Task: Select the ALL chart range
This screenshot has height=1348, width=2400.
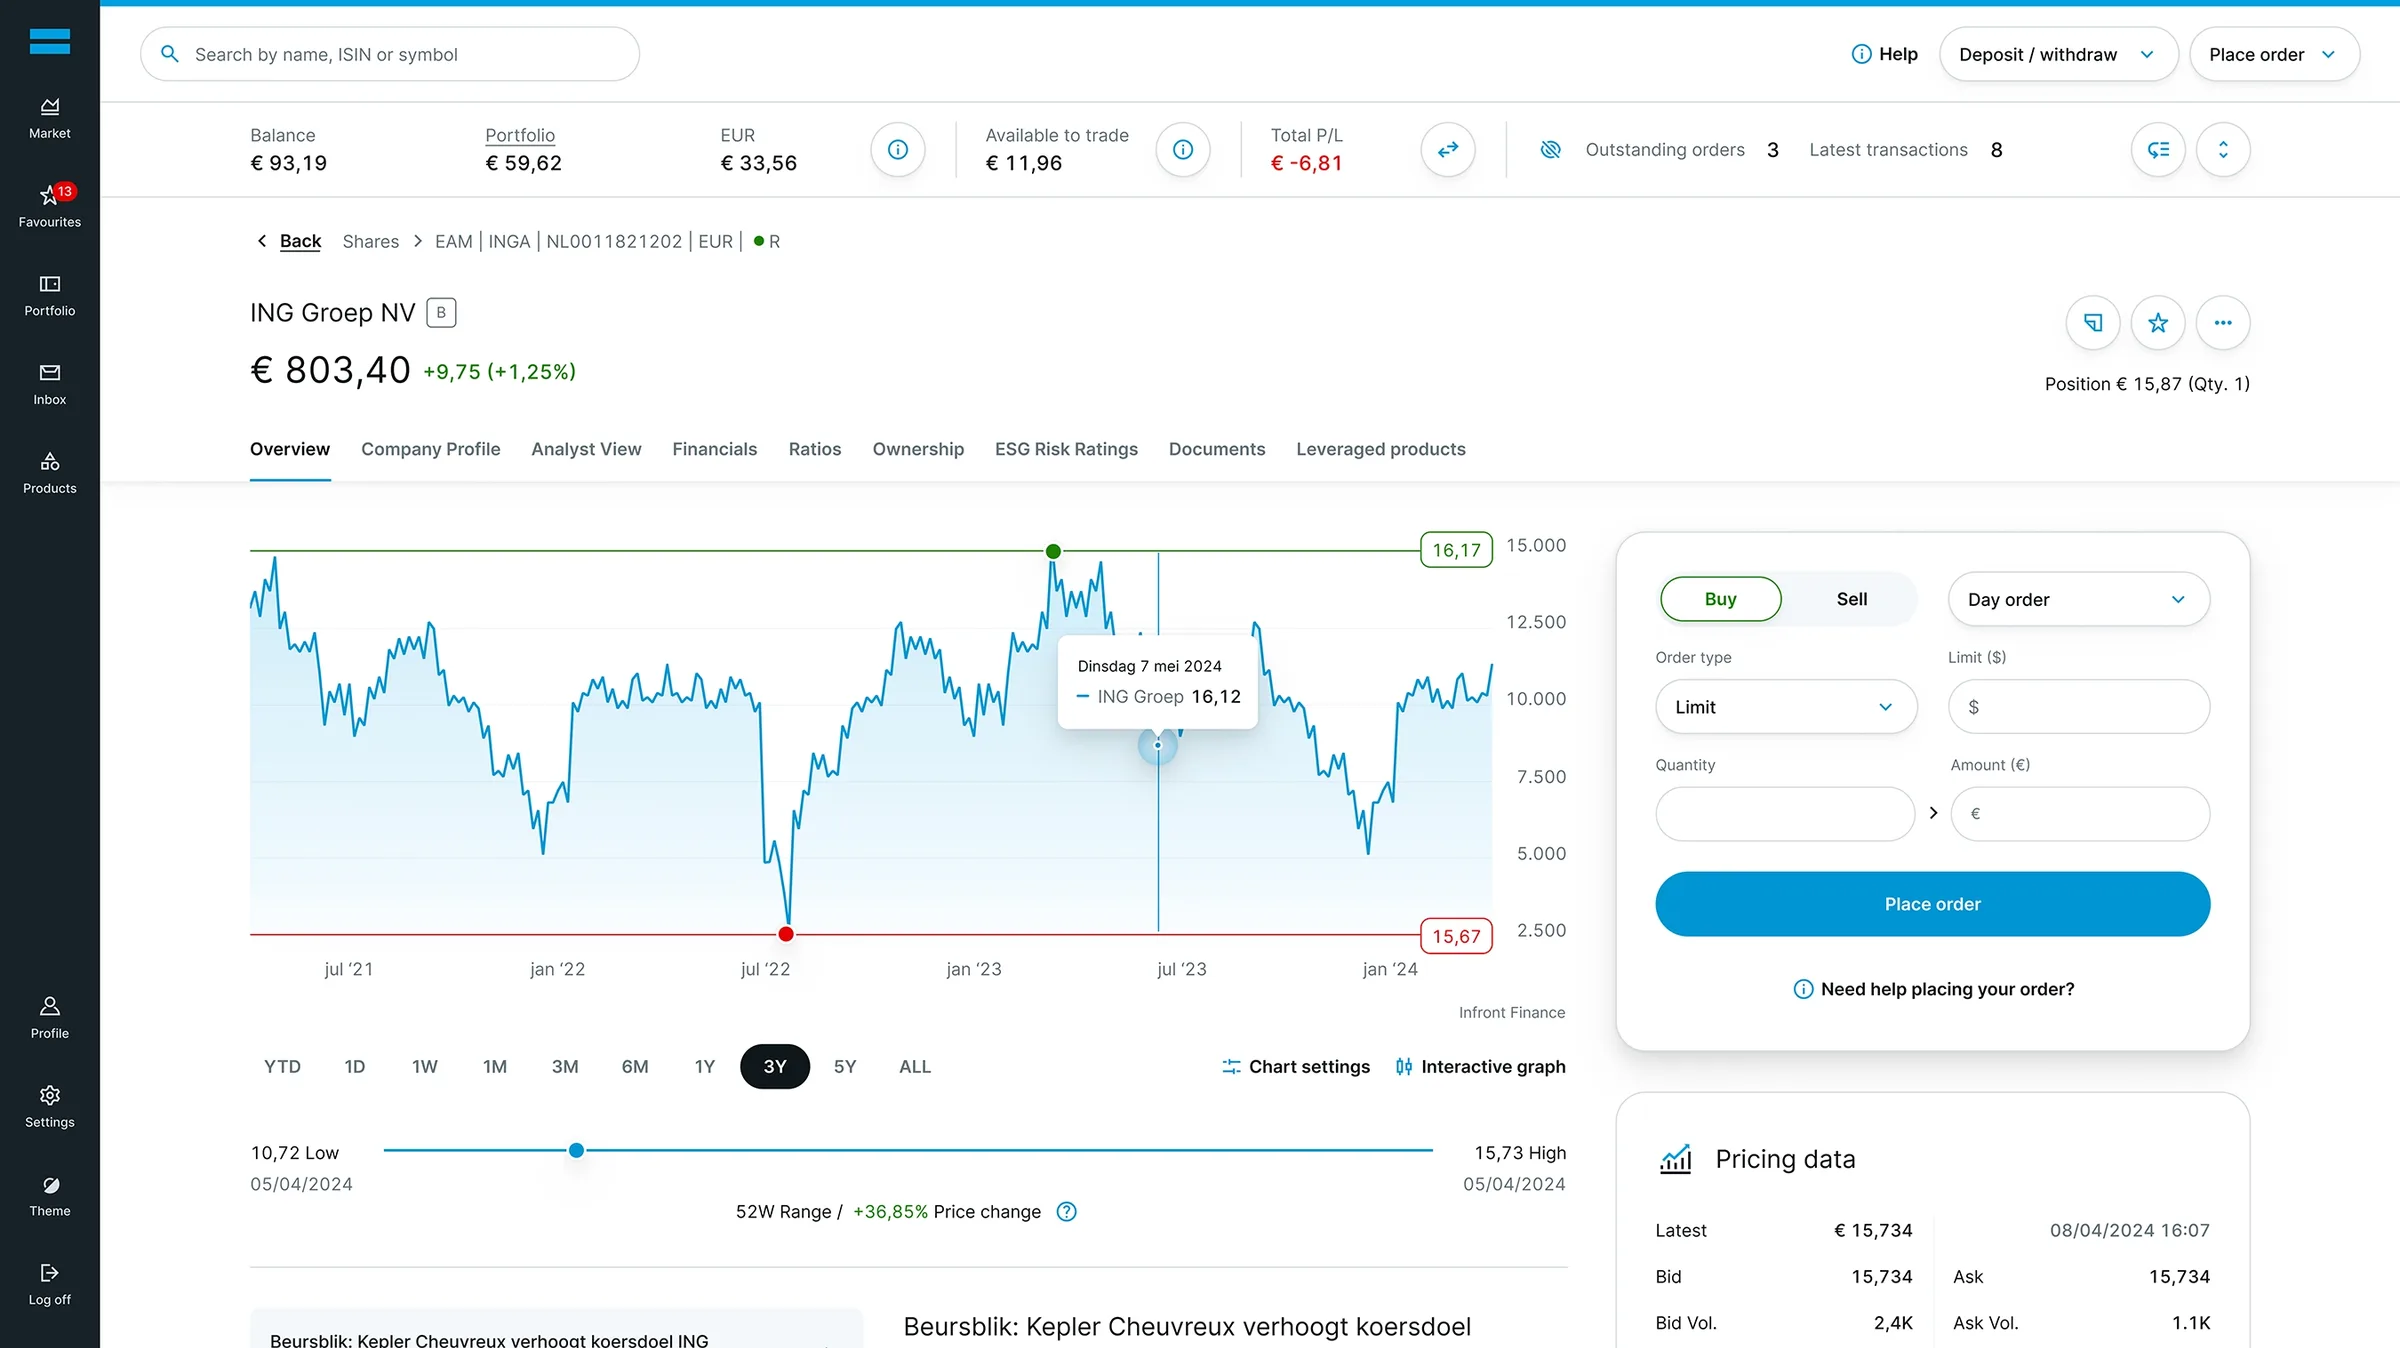Action: coord(914,1066)
